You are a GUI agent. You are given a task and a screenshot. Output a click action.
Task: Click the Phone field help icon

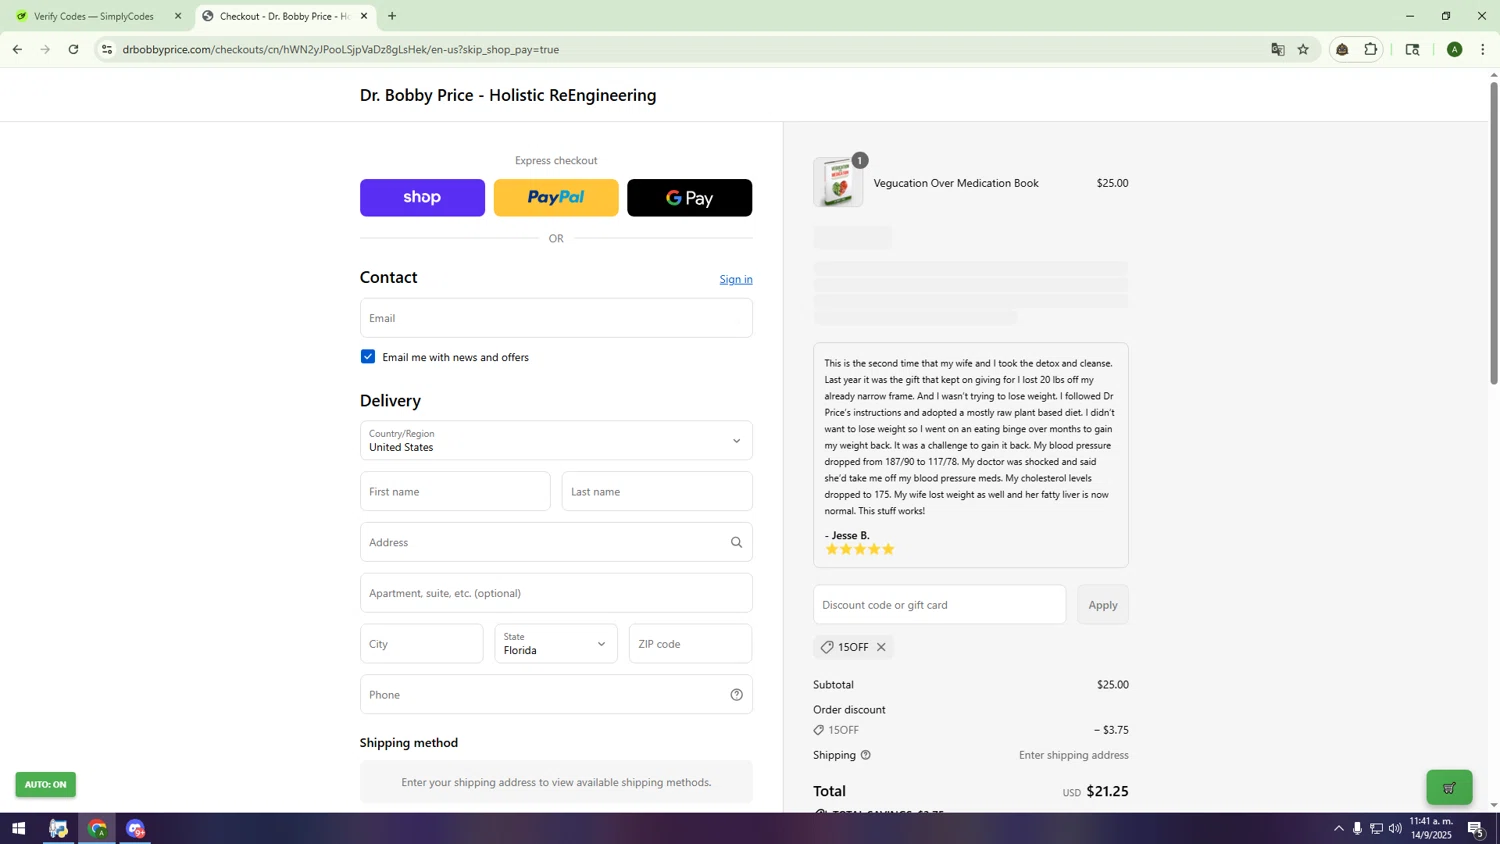pyautogui.click(x=736, y=695)
